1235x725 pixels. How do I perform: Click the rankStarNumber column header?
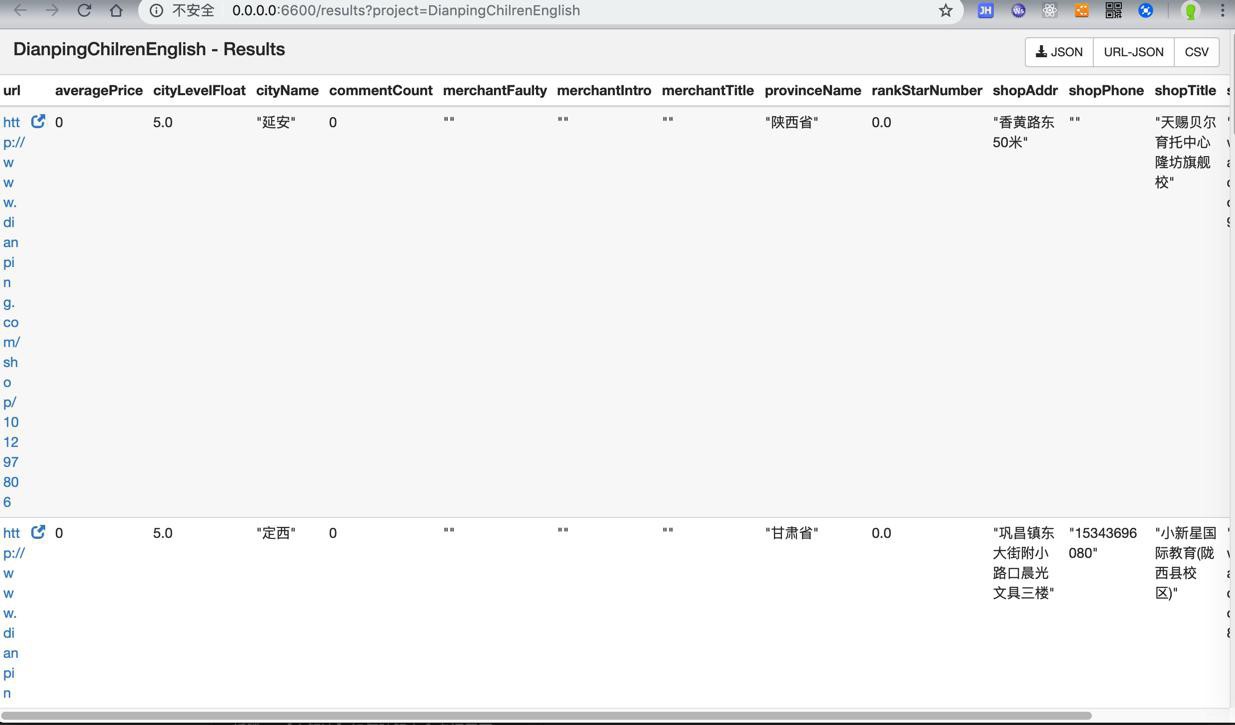(x=927, y=90)
